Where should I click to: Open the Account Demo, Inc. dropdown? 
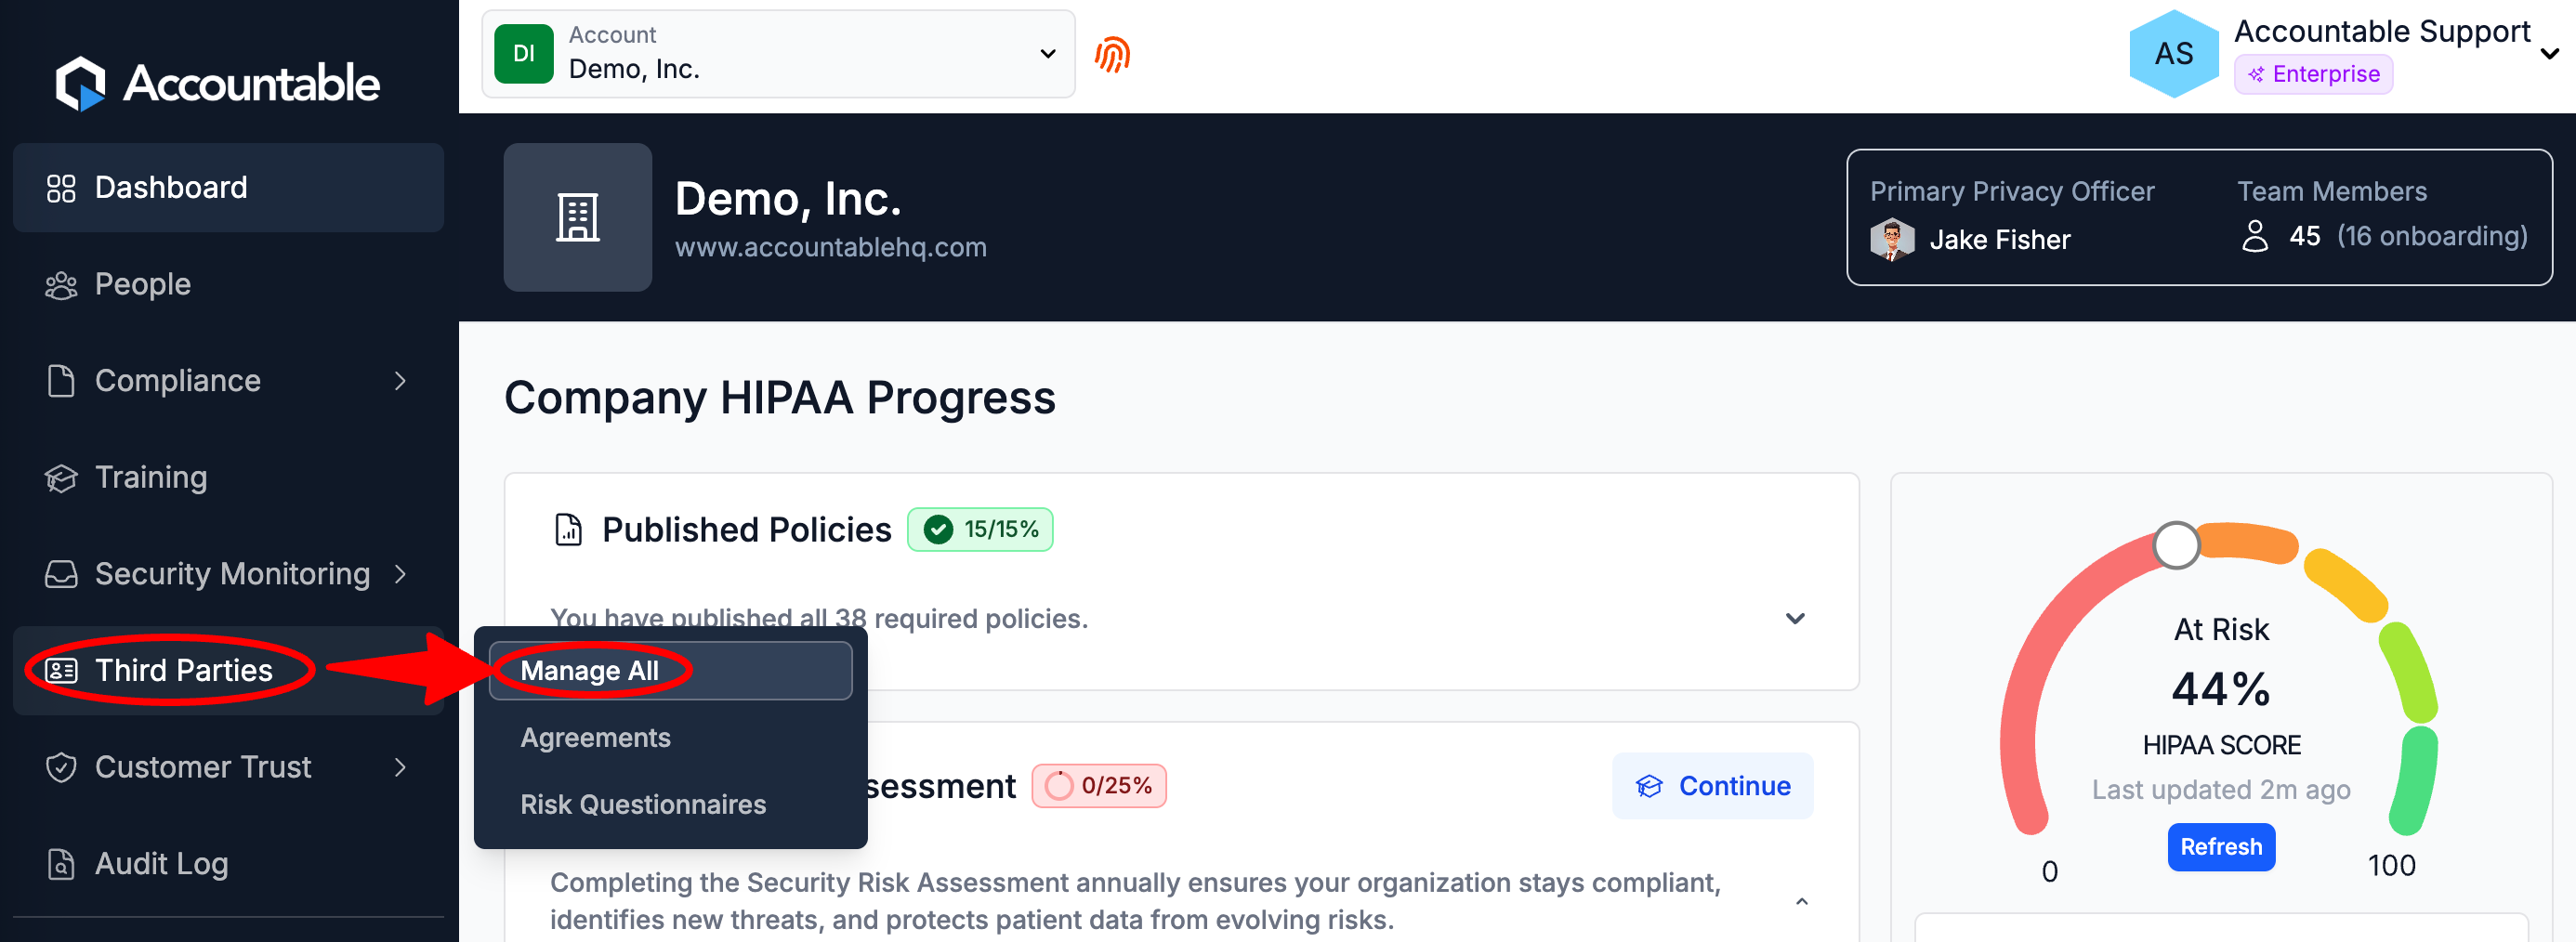[x=778, y=54]
